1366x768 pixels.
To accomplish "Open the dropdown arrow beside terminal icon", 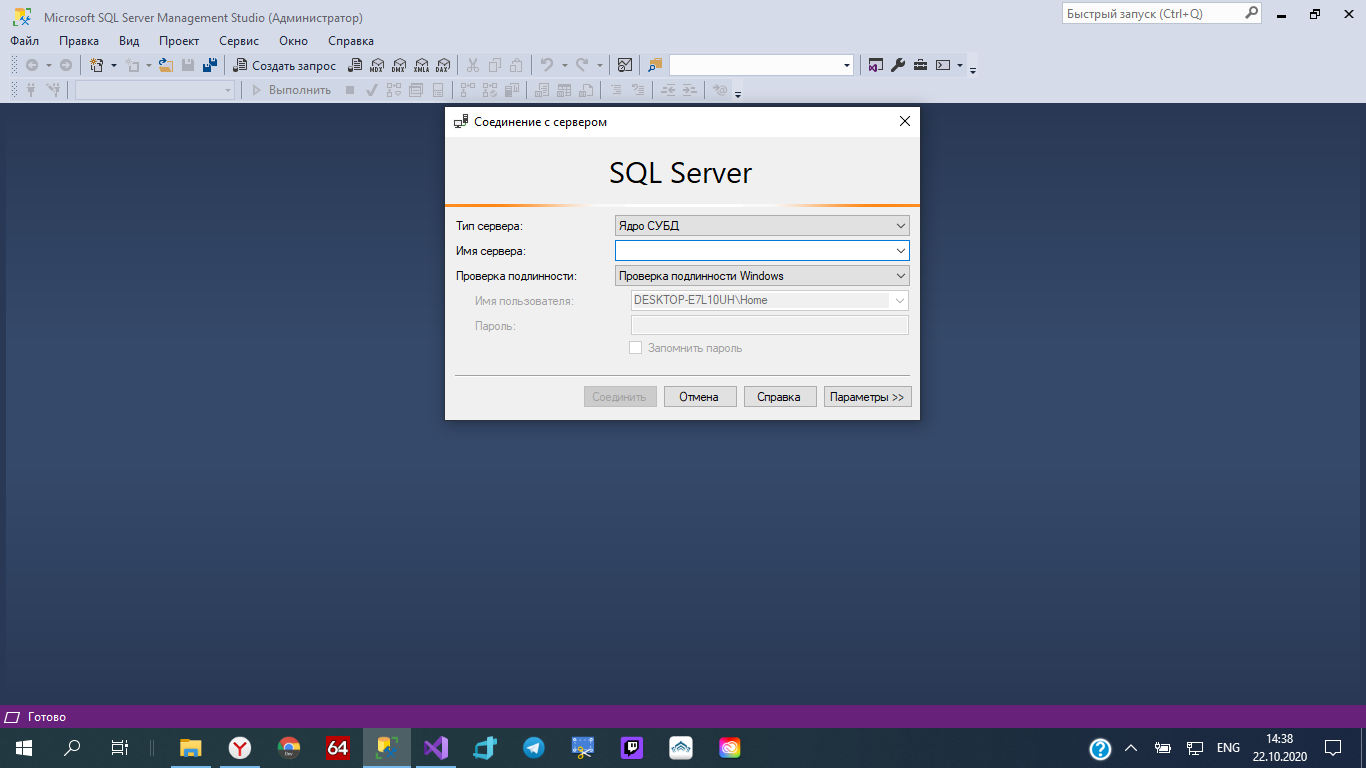I will point(960,65).
